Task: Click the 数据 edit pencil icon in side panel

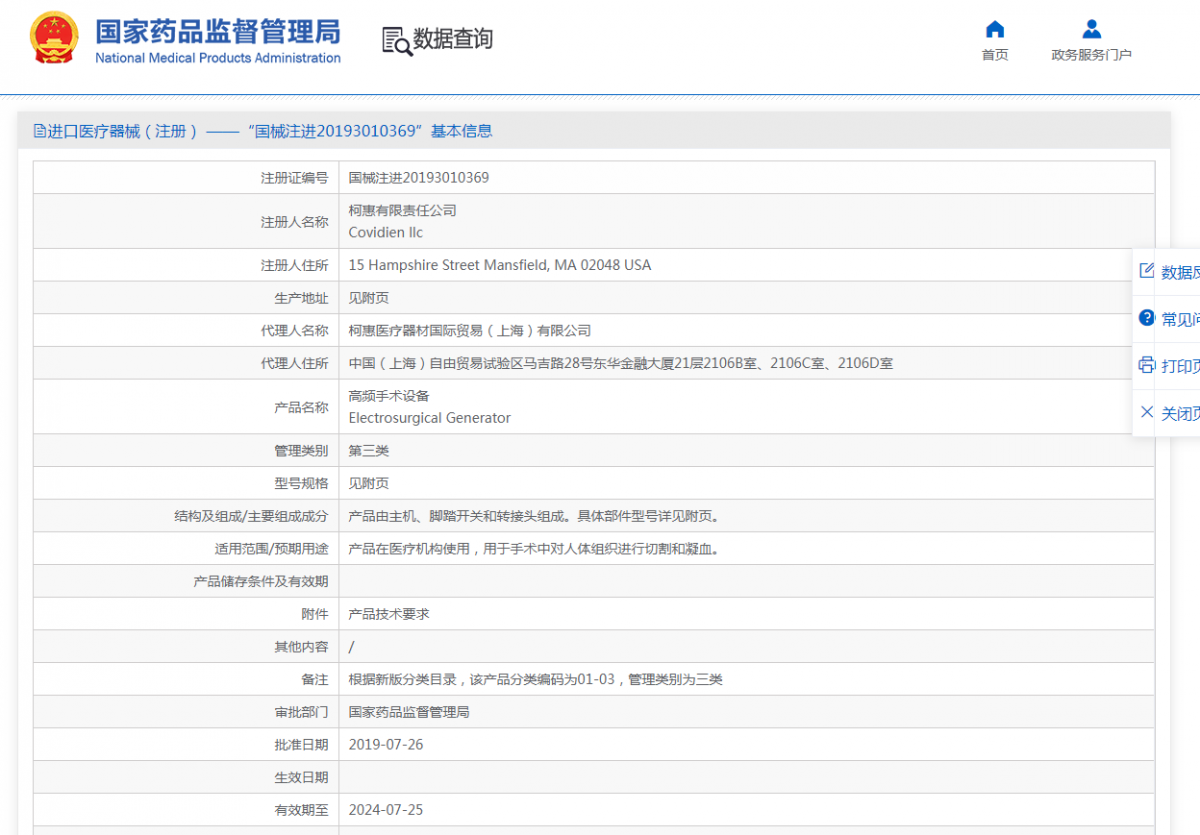Action: click(1147, 271)
